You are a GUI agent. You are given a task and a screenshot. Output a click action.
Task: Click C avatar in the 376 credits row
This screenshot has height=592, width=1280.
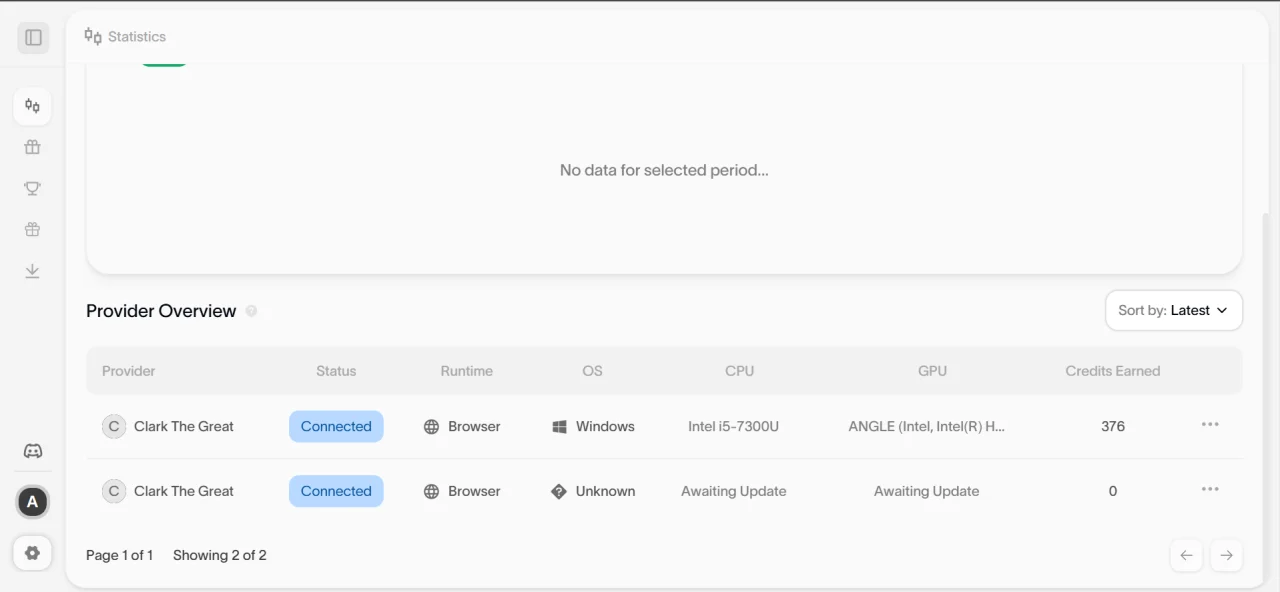pos(114,426)
